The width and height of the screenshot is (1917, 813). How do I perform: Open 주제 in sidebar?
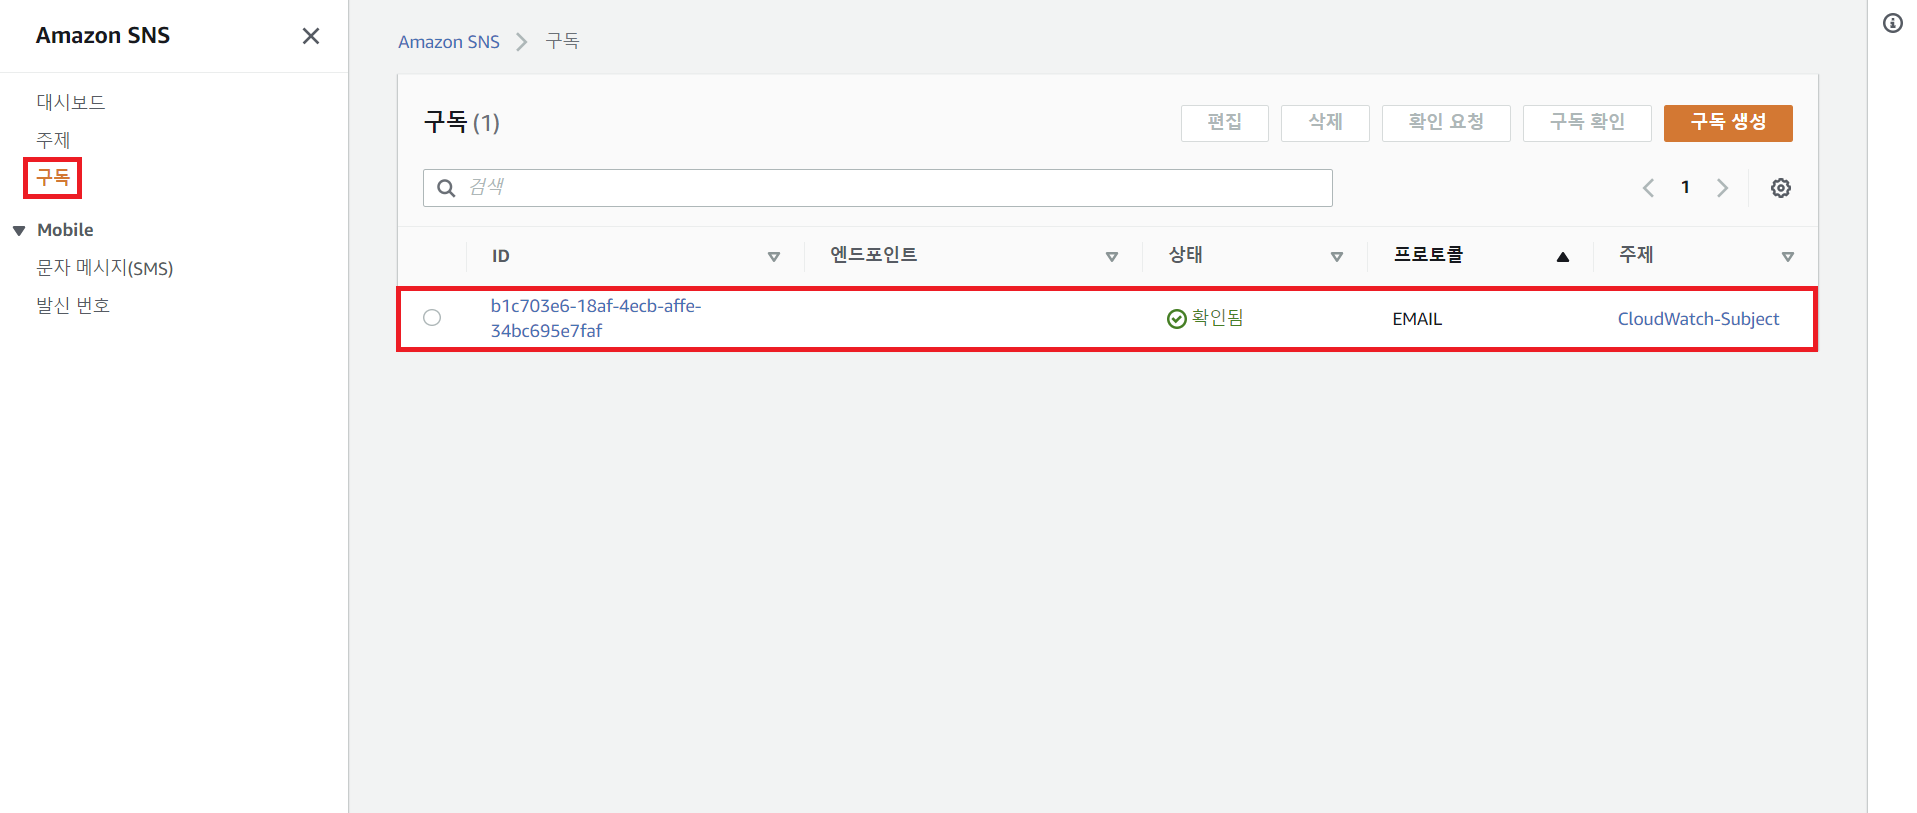coord(53,140)
